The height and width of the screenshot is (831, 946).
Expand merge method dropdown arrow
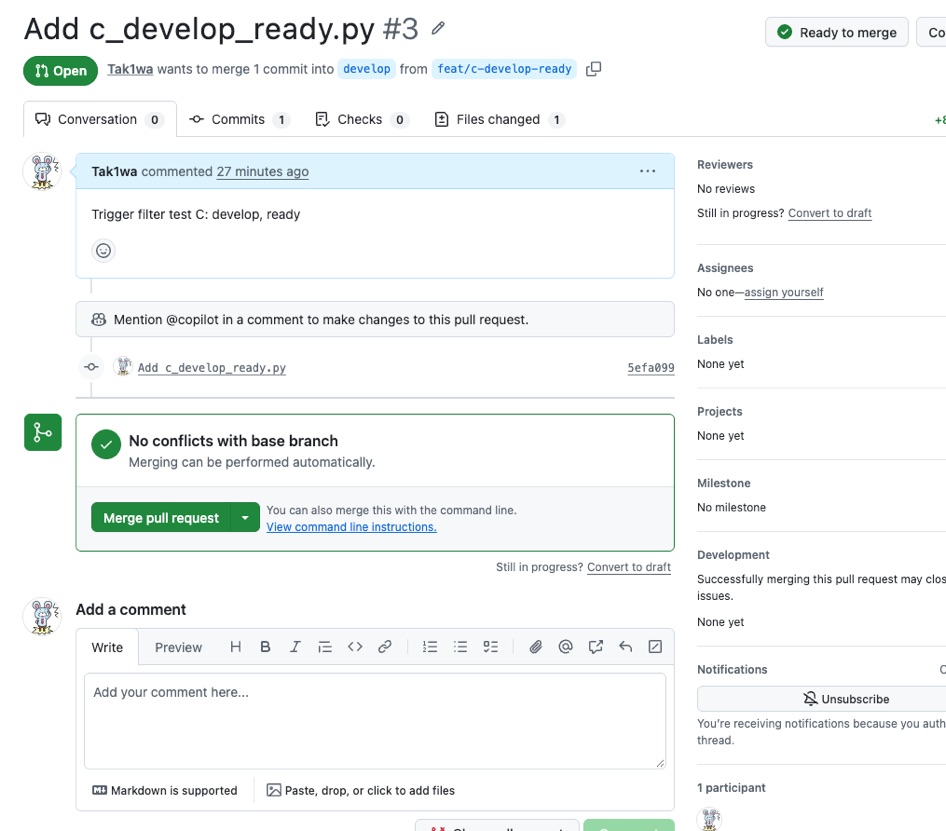click(245, 518)
